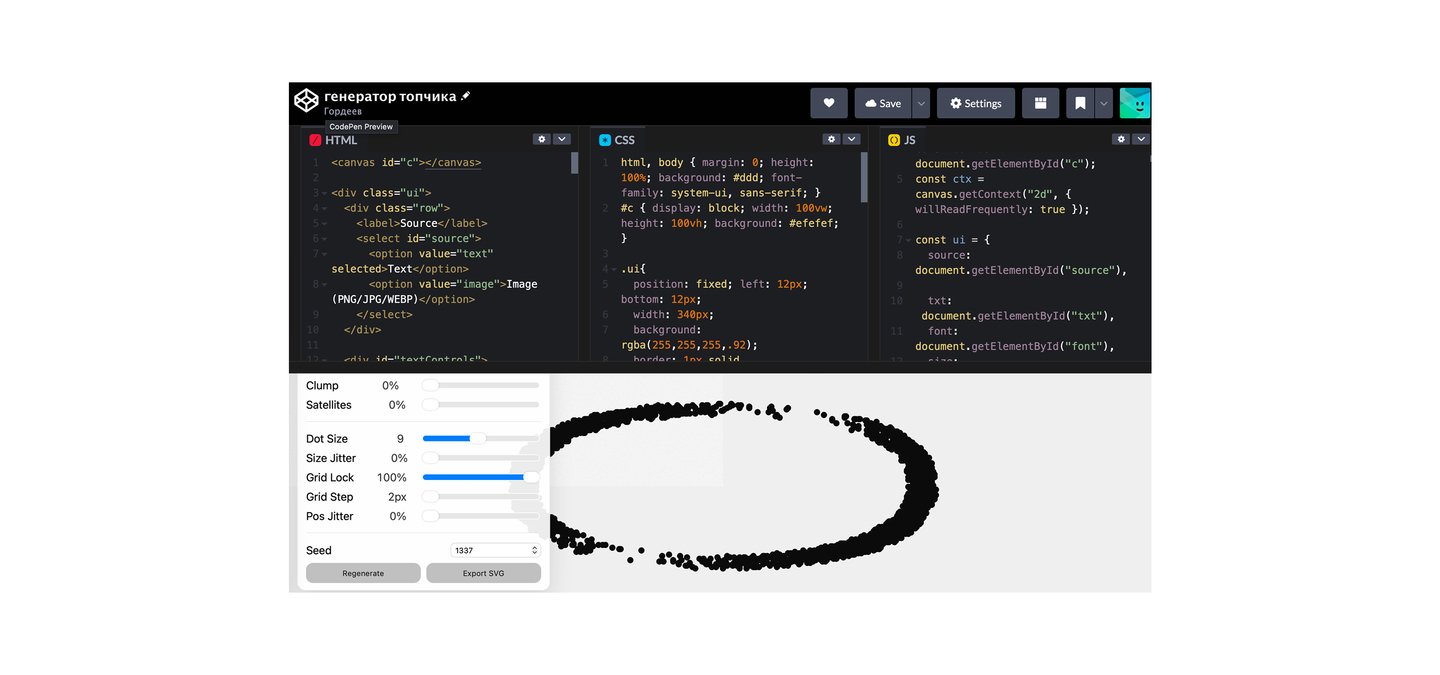The width and height of the screenshot is (1440, 675).
Task: Click "willReadFrequently: true" in JS
Action: [990, 209]
